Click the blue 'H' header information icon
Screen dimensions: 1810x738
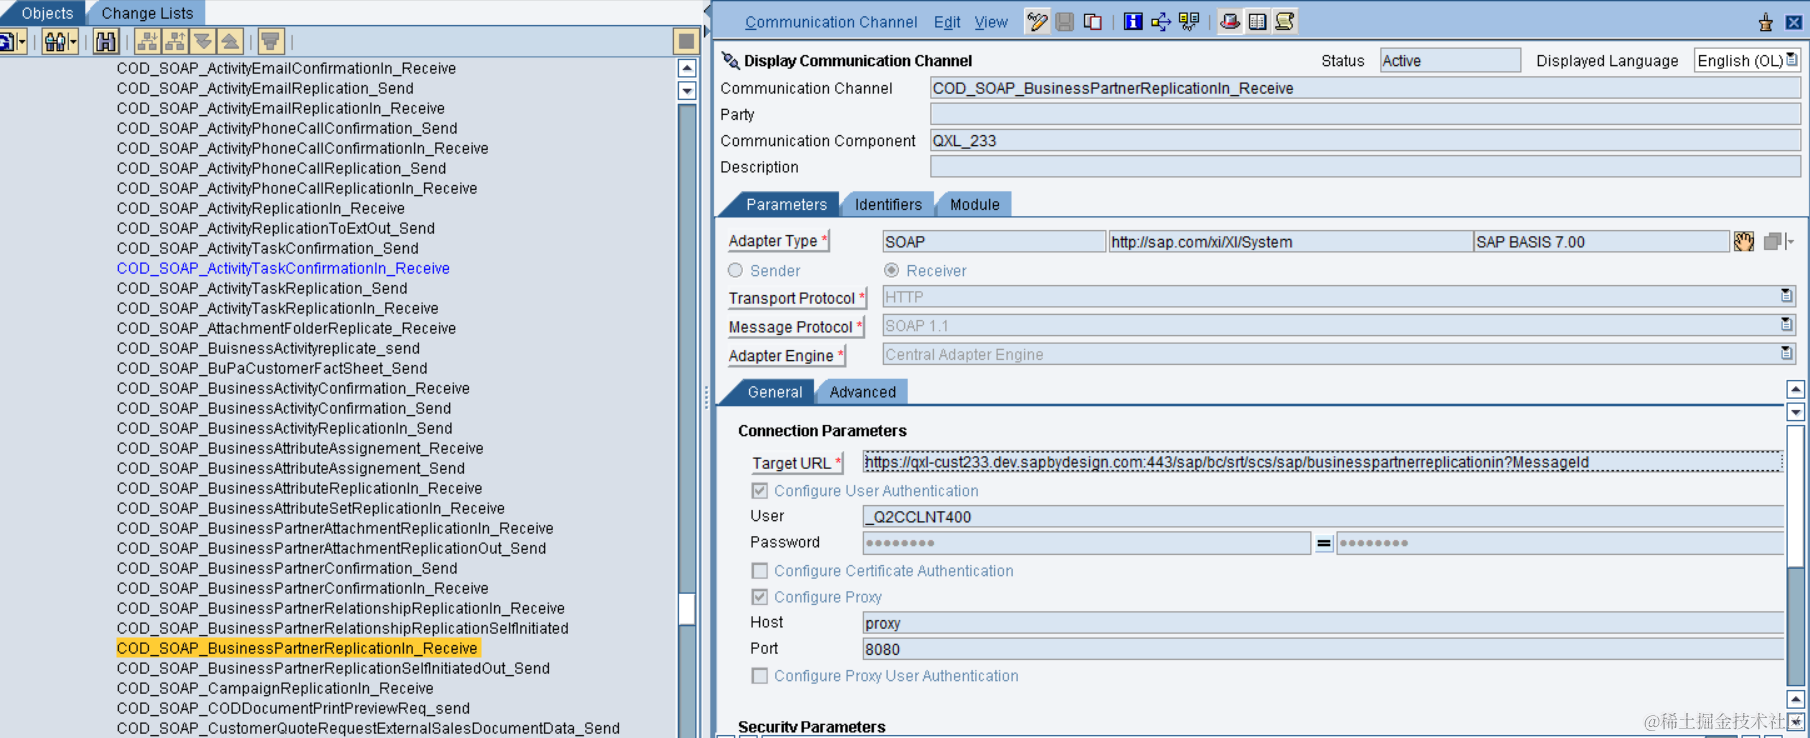click(1133, 21)
